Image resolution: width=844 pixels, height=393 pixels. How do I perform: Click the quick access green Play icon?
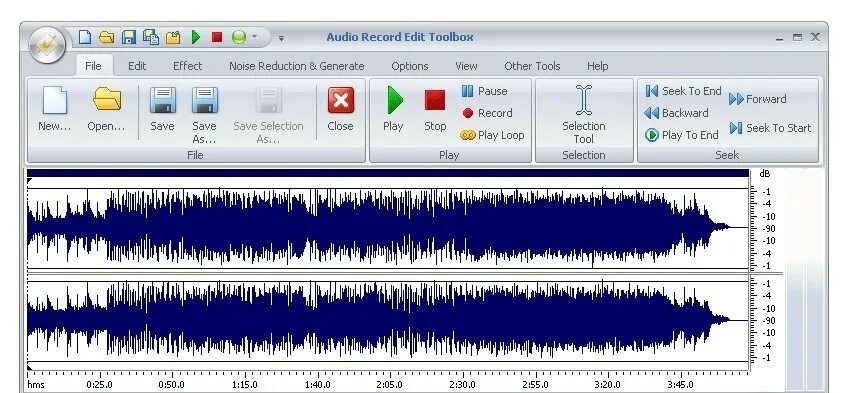(196, 37)
